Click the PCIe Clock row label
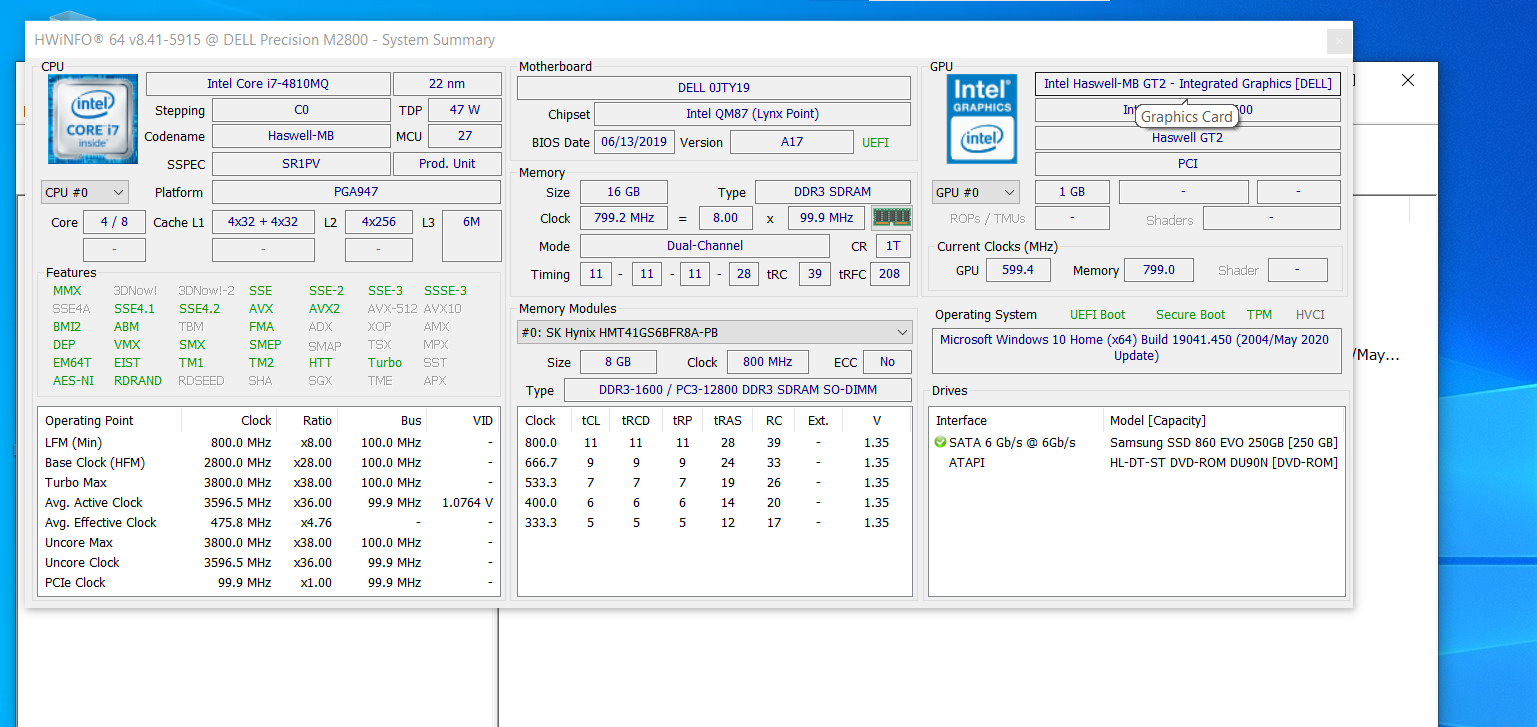The width and height of the screenshot is (1537, 727). pos(75,582)
